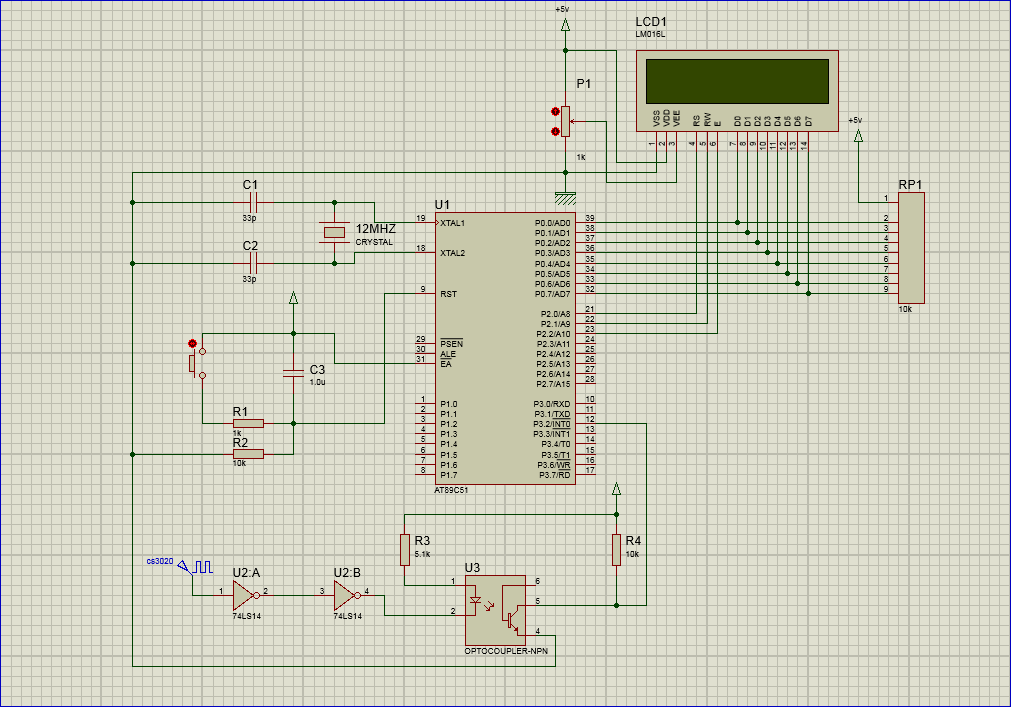Viewport: 1011px width, 707px height.
Task: Click the RST pin label on U1
Action: (449, 294)
